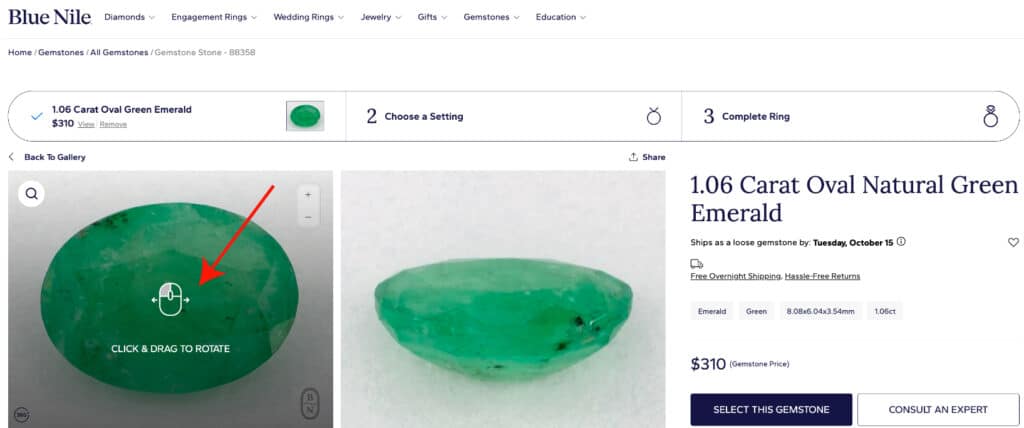This screenshot has width=1024, height=428.
Task: Open the Education menu
Action: (560, 17)
